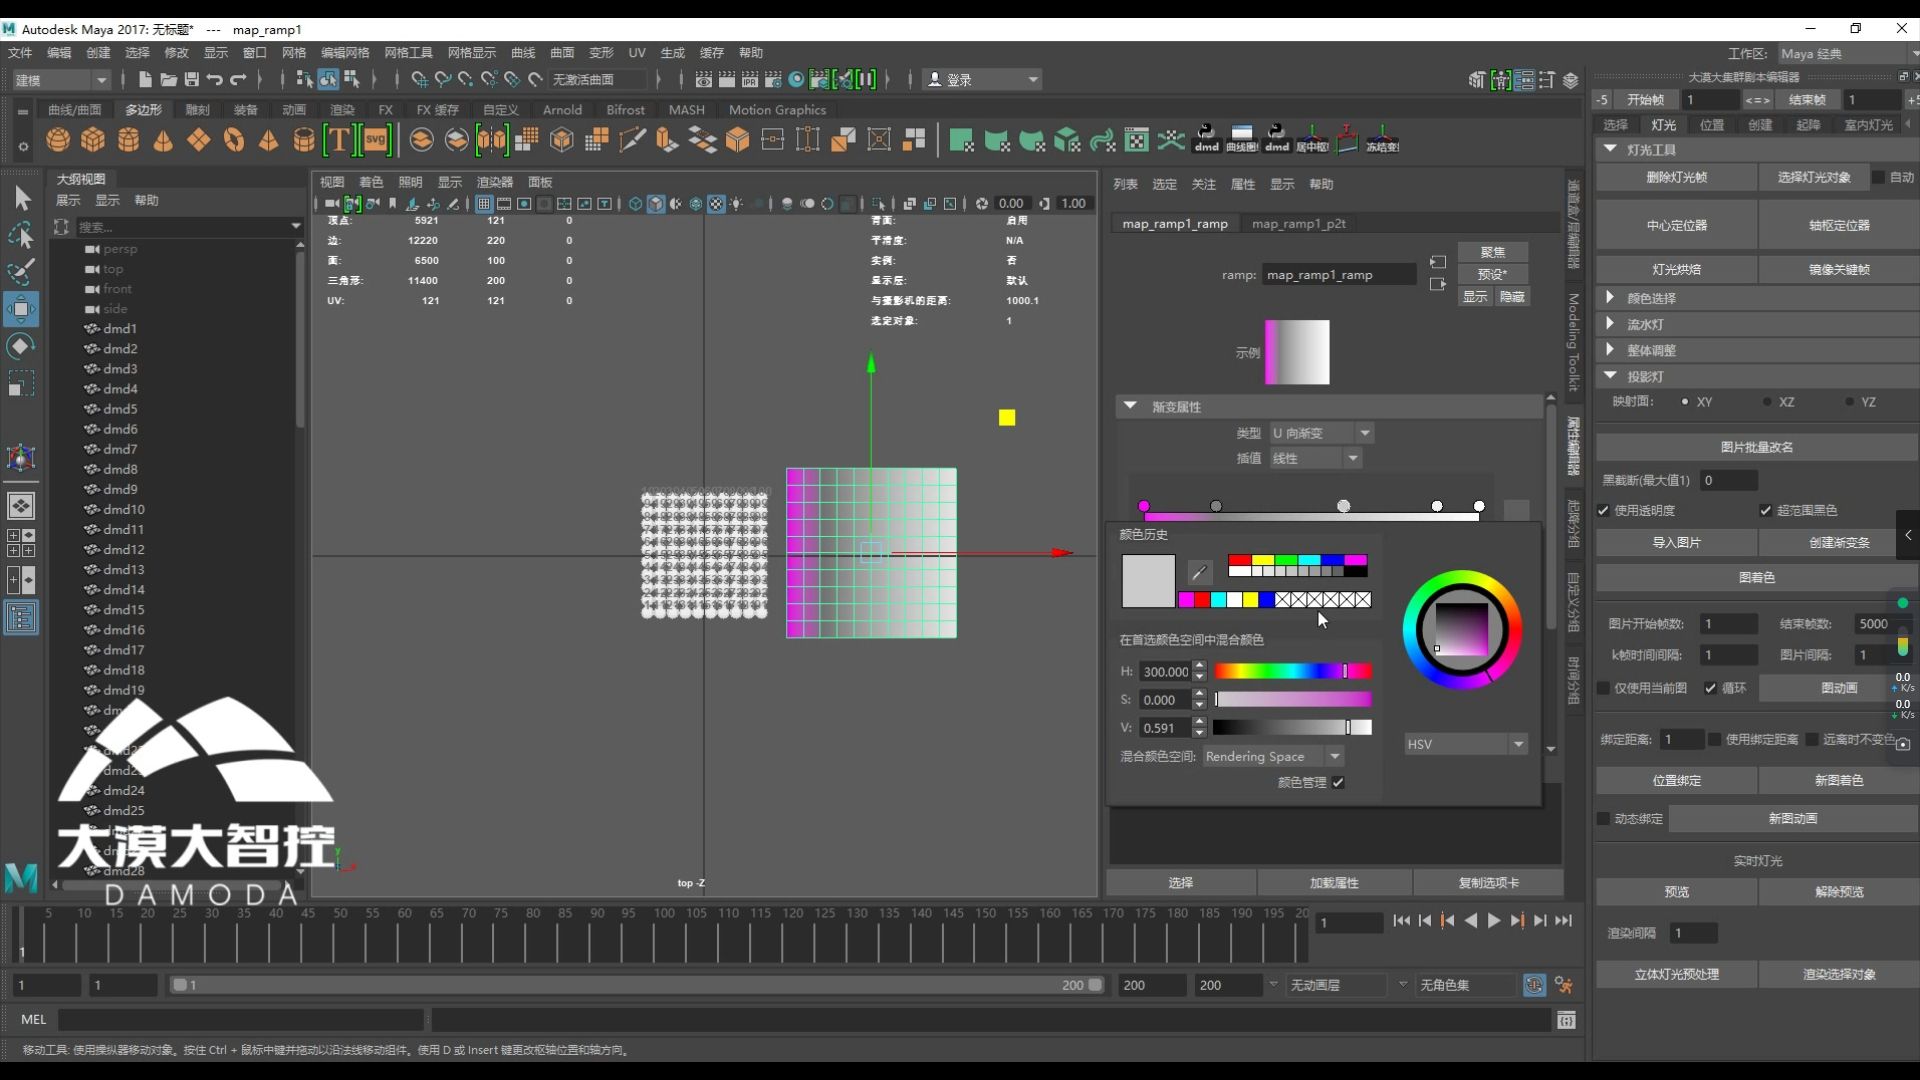Click the save scene icon
This screenshot has width=1920, height=1080.
[x=191, y=79]
